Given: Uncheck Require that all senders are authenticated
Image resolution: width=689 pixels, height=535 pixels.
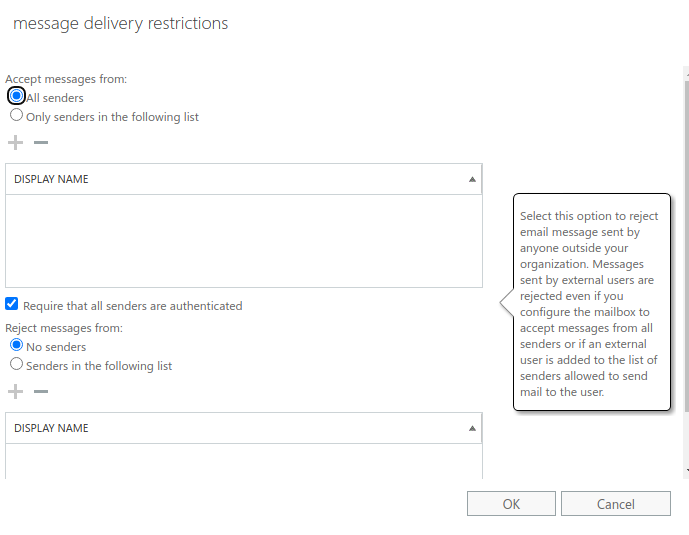Looking at the screenshot, I should (x=12, y=304).
